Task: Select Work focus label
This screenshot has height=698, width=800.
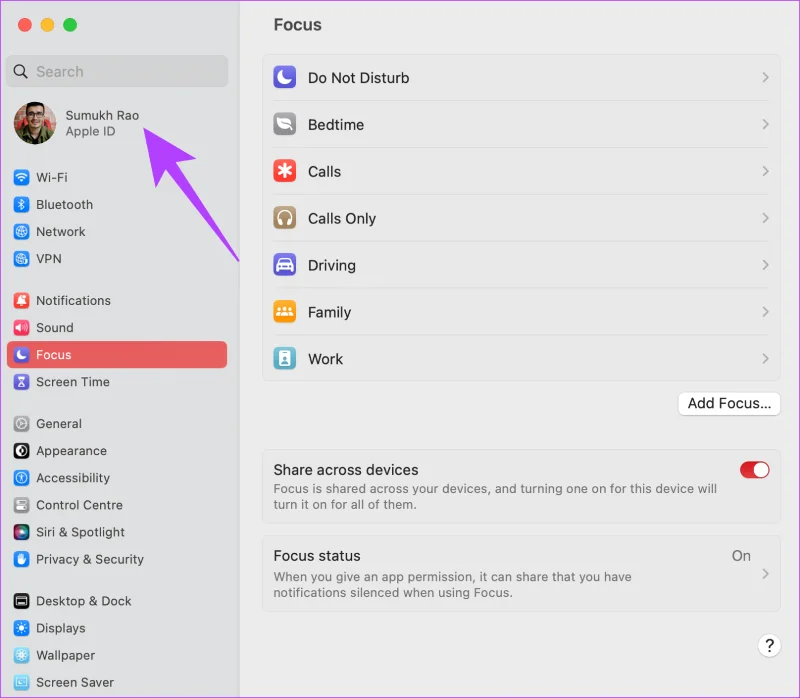Action: click(x=326, y=359)
